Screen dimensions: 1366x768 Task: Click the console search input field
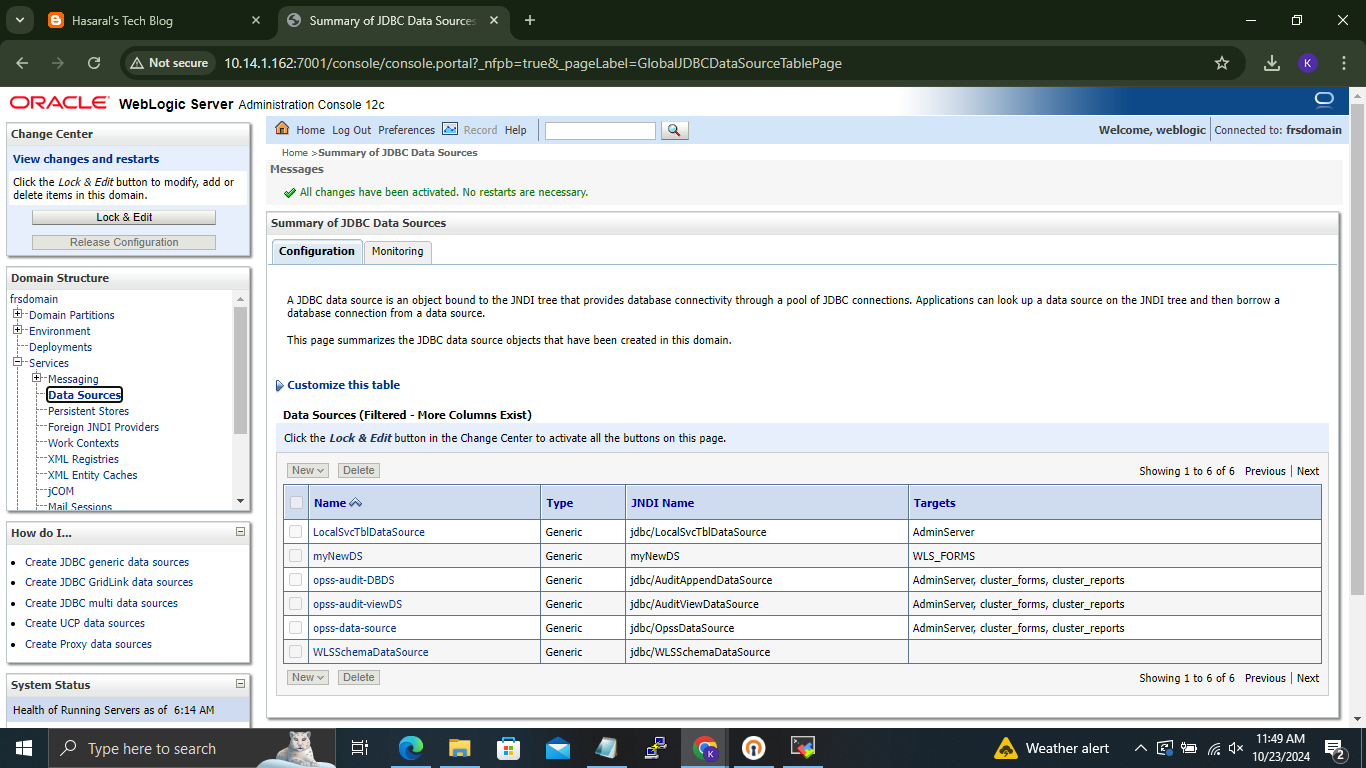[x=600, y=130]
